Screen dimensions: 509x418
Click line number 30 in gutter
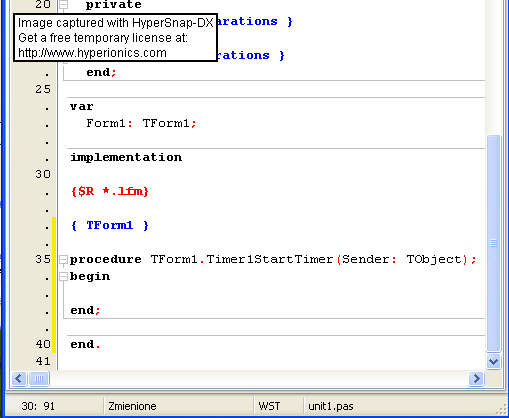click(43, 174)
